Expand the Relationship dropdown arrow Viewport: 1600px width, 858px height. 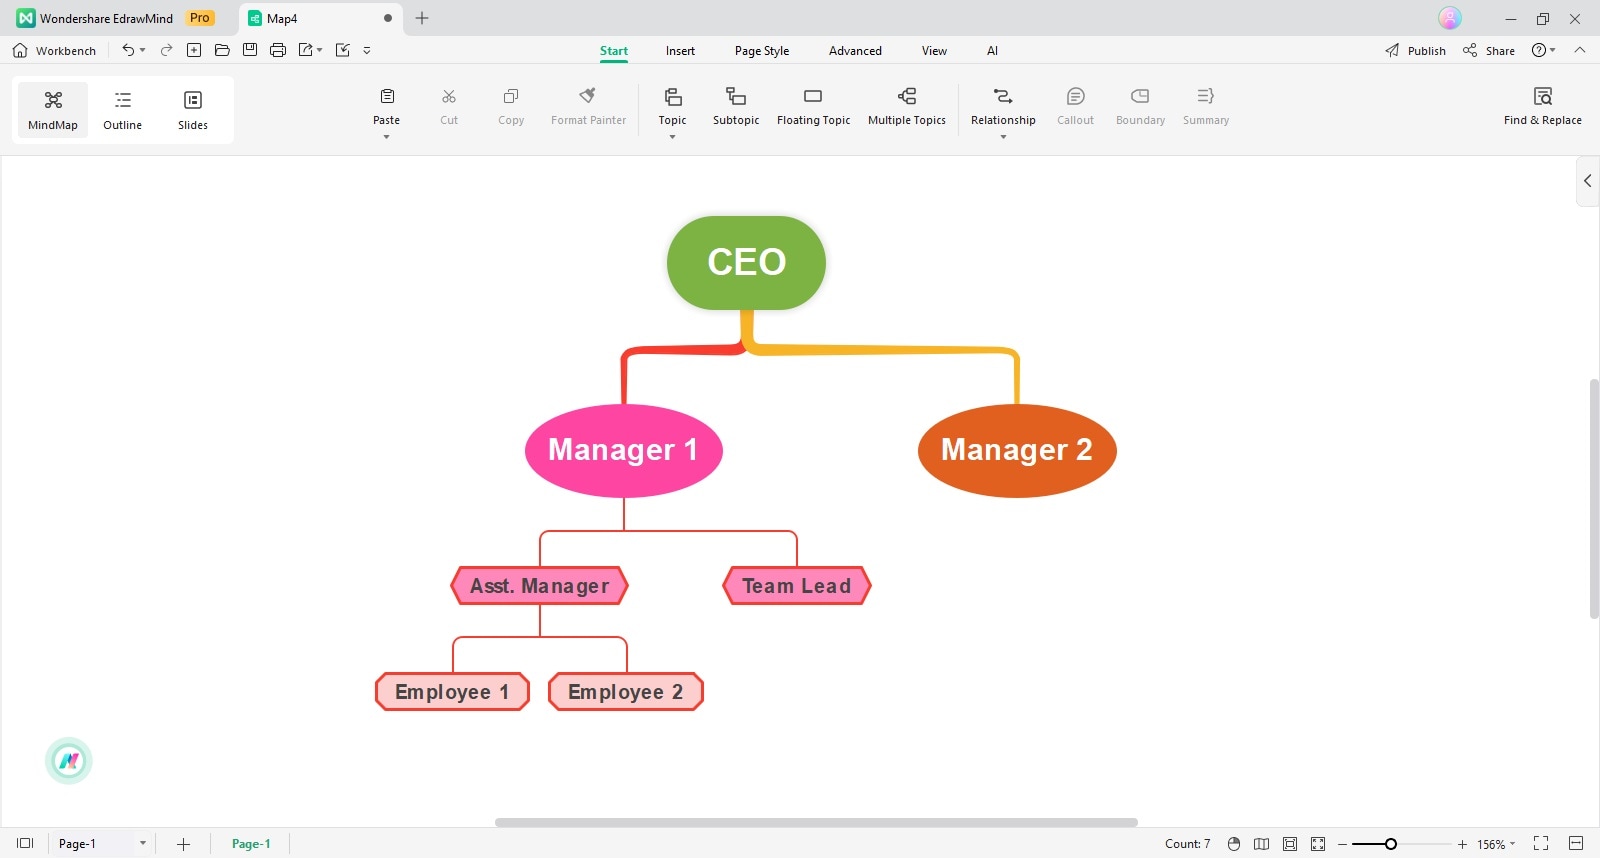(x=1003, y=137)
